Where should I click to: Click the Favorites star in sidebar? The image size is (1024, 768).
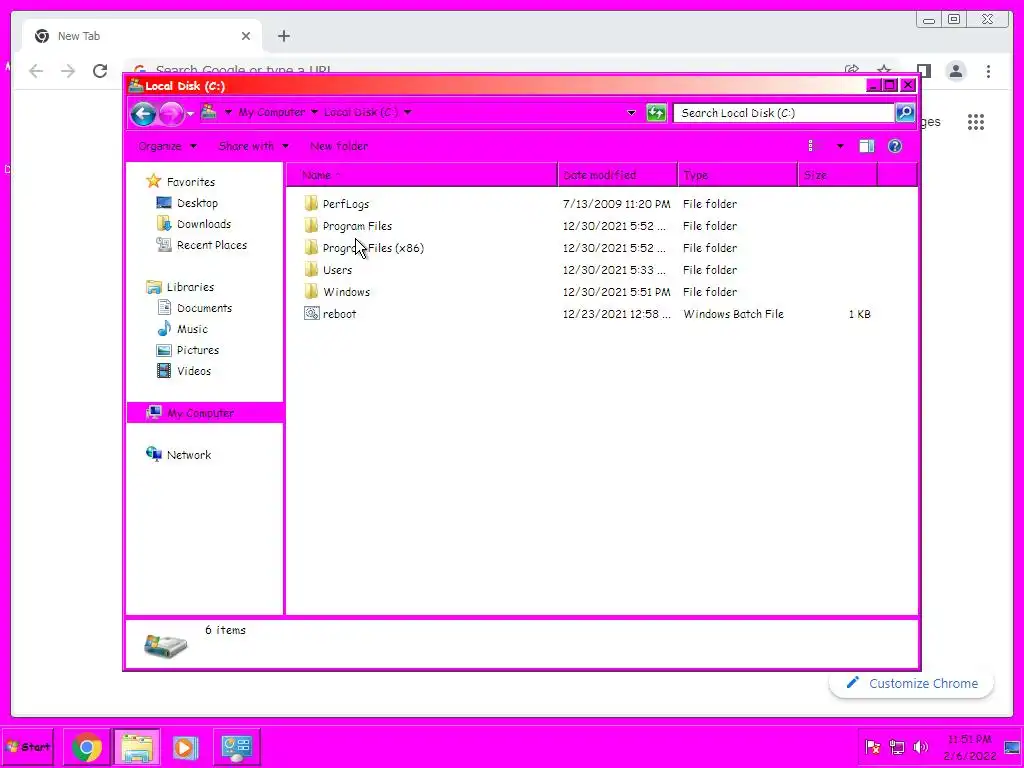pyautogui.click(x=153, y=181)
